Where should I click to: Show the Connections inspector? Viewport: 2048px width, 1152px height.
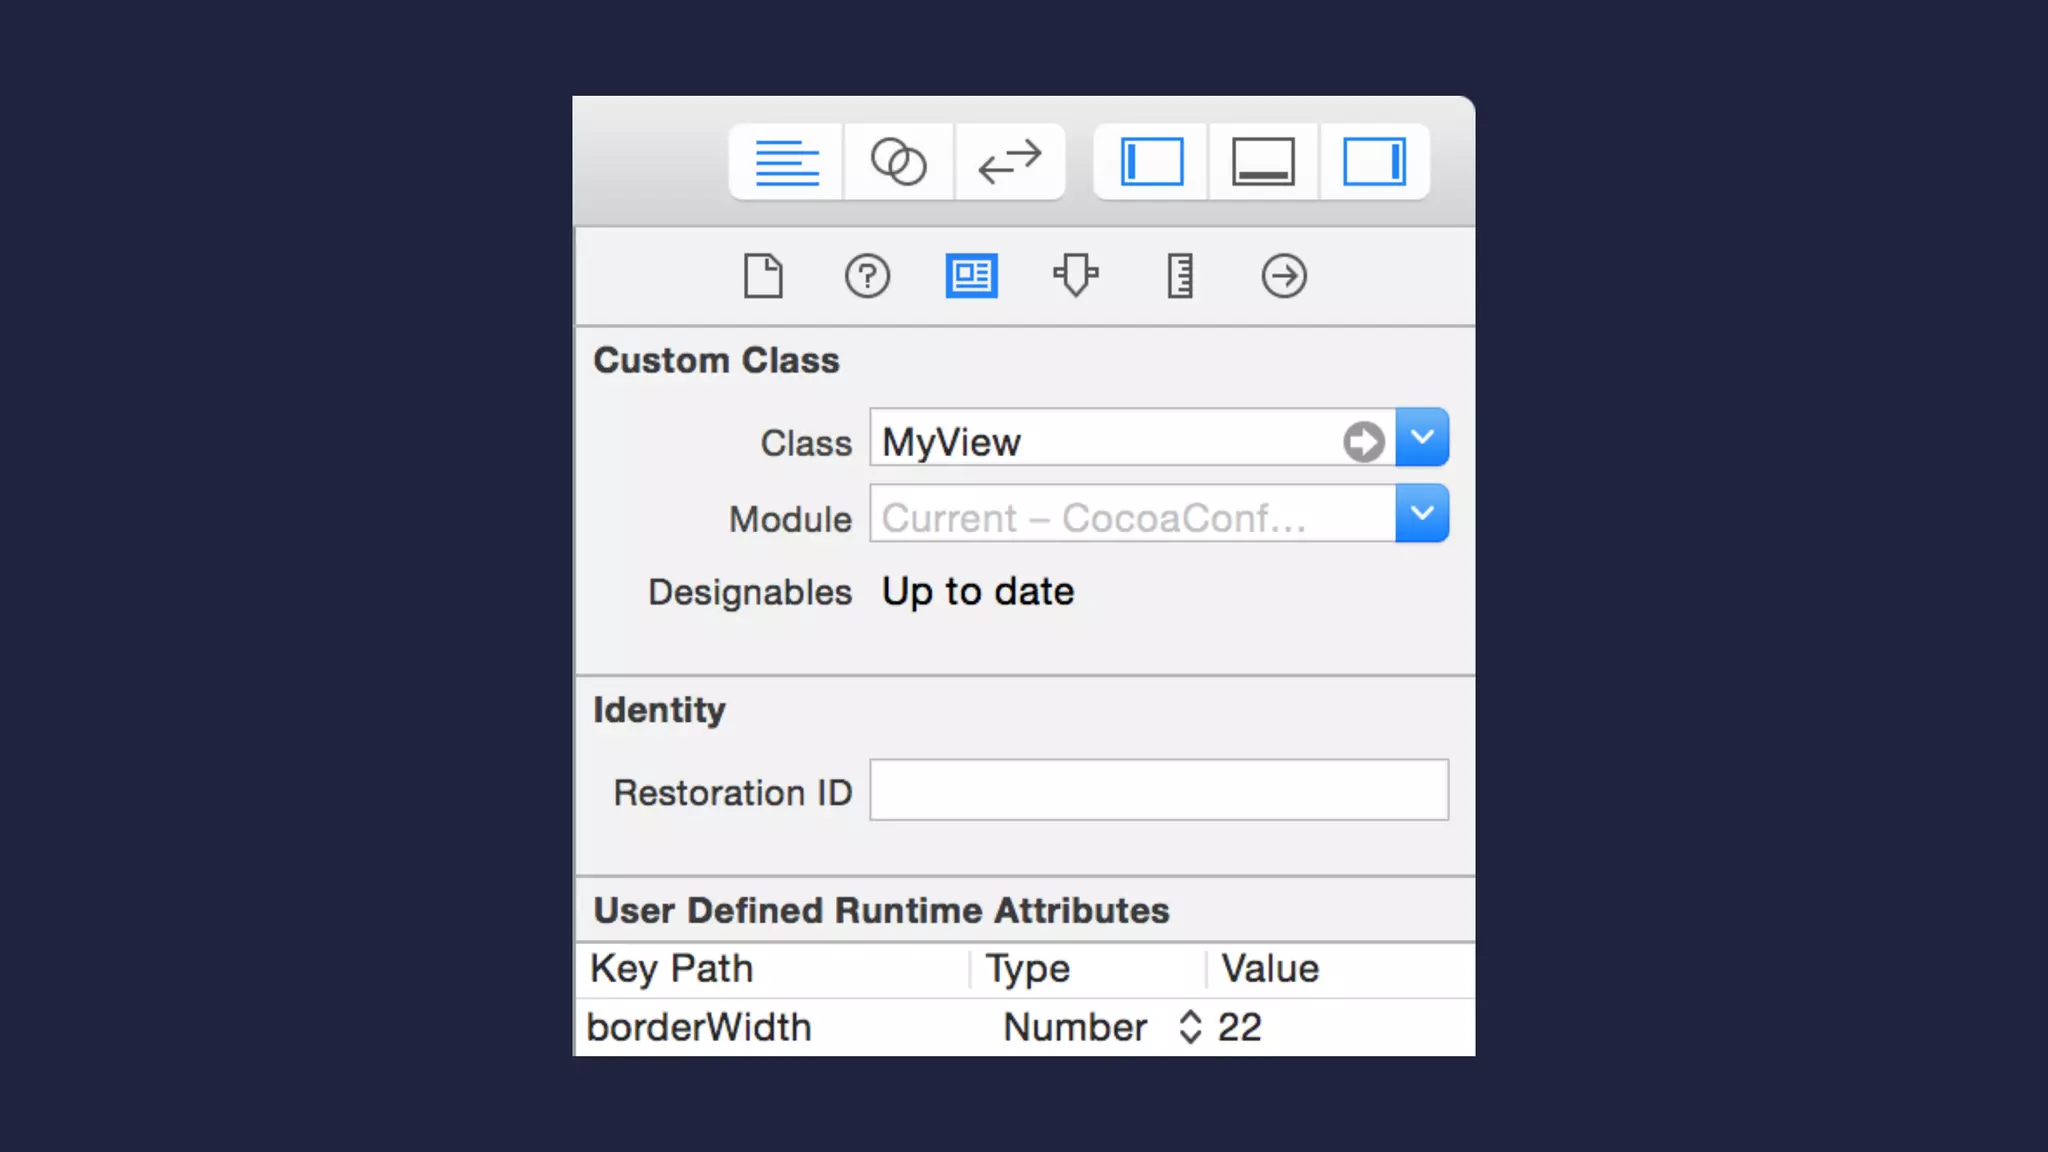click(x=1284, y=276)
